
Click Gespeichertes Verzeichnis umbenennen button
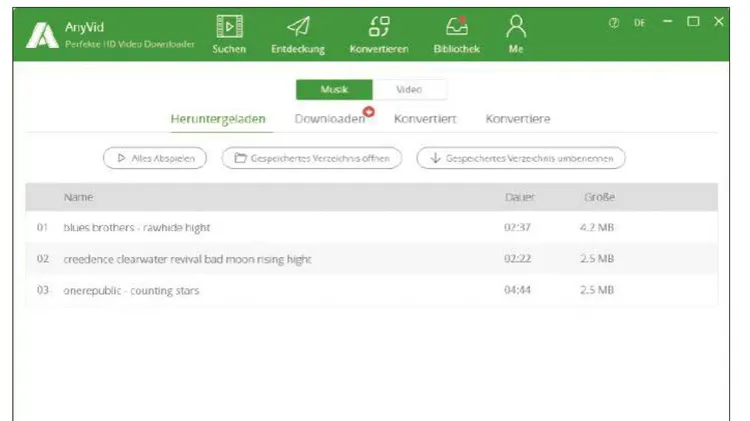521,158
